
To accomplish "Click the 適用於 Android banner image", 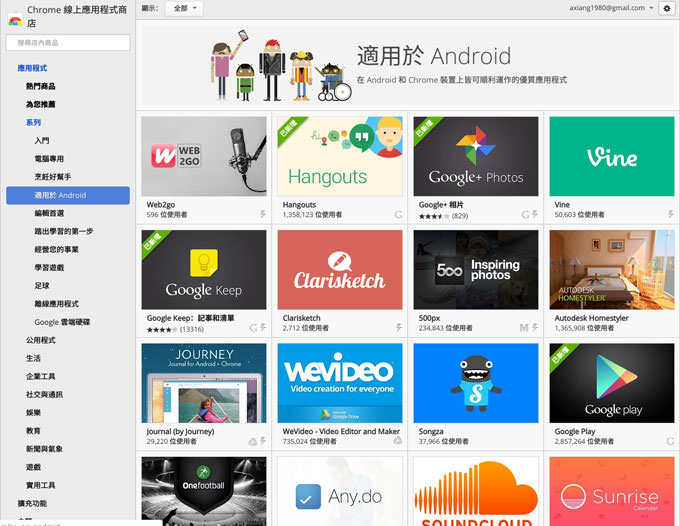I will (408, 63).
